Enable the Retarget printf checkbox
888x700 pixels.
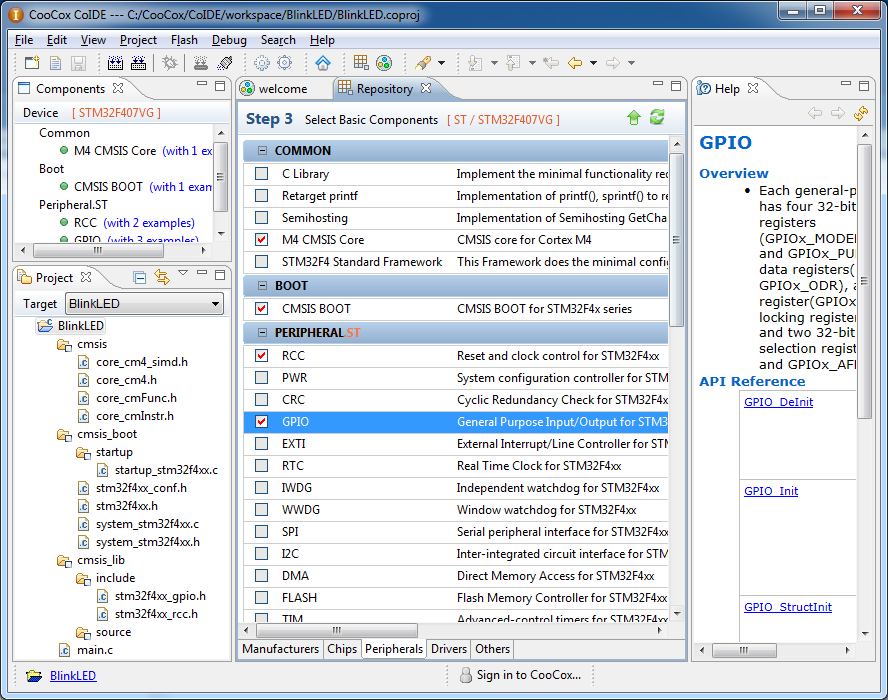261,196
